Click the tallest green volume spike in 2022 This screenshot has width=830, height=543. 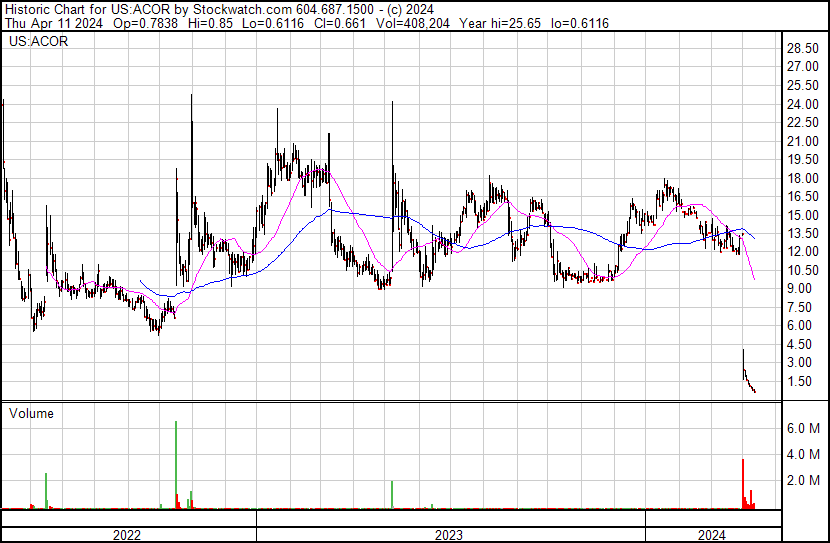[176, 465]
